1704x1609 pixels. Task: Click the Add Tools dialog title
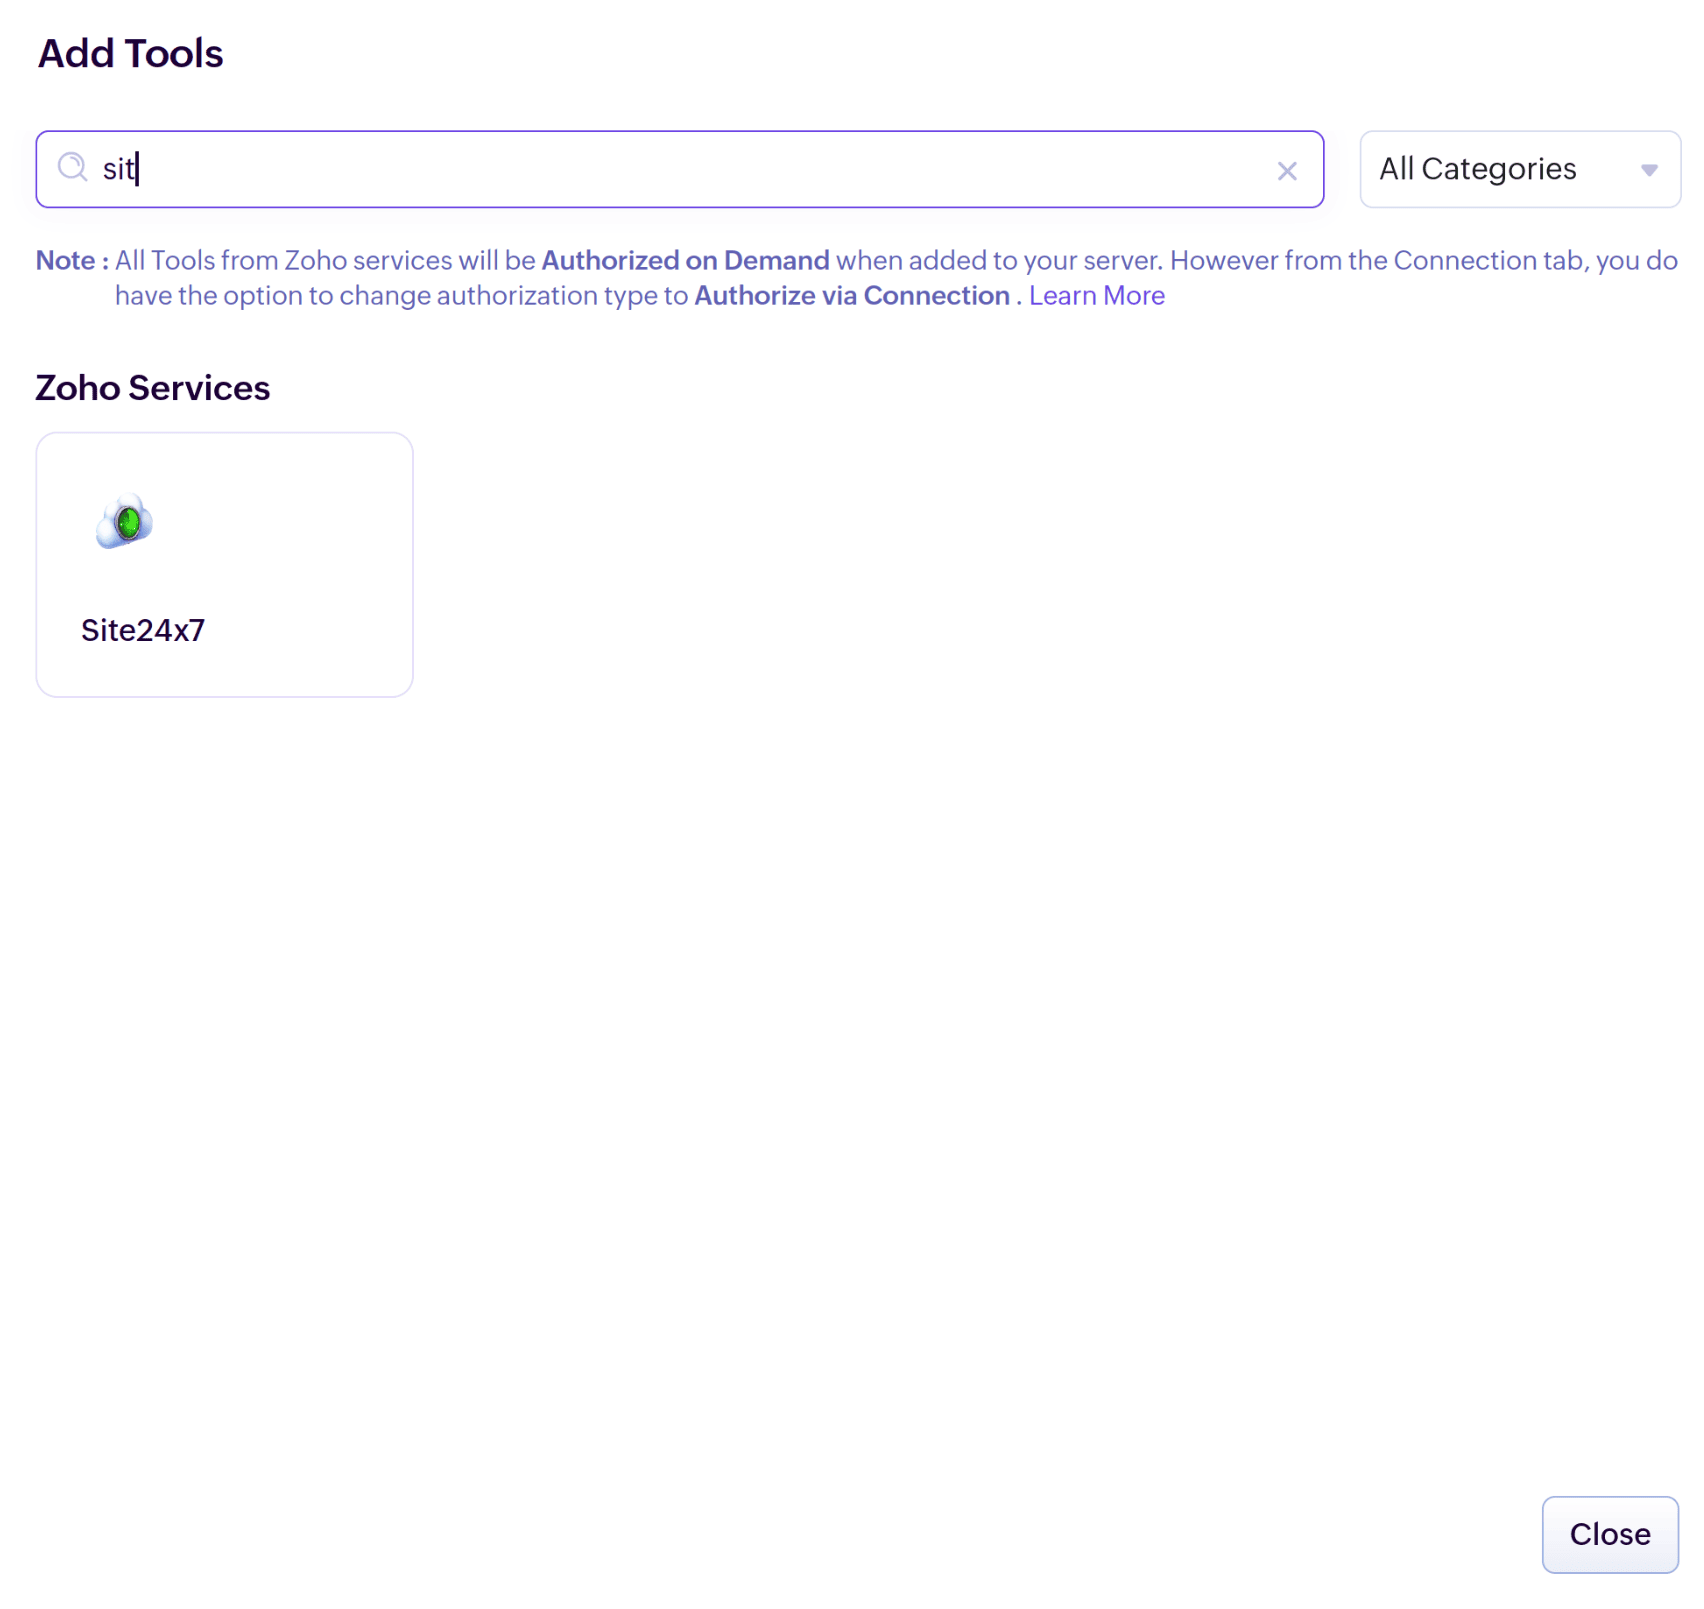pos(130,53)
